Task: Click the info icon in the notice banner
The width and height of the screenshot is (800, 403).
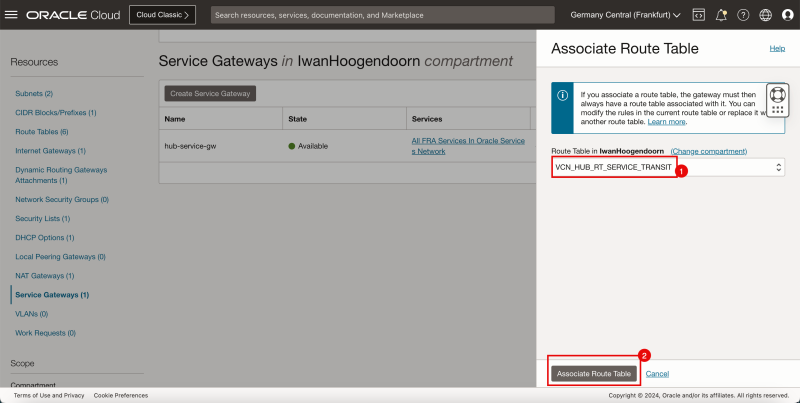Action: coord(563,95)
